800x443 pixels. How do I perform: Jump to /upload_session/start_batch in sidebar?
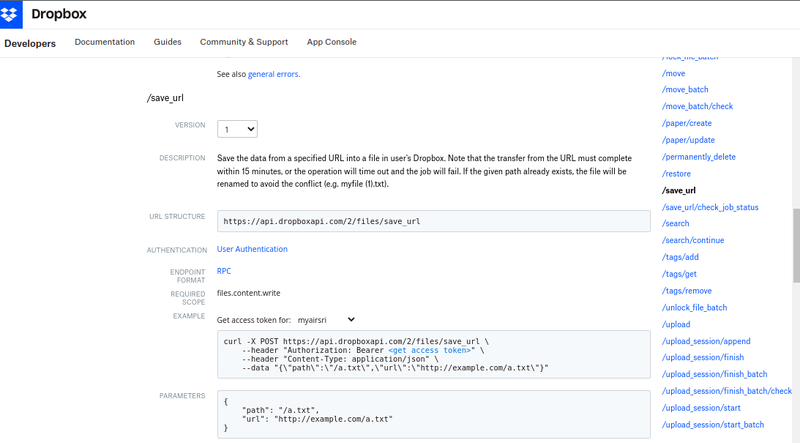tap(713, 425)
